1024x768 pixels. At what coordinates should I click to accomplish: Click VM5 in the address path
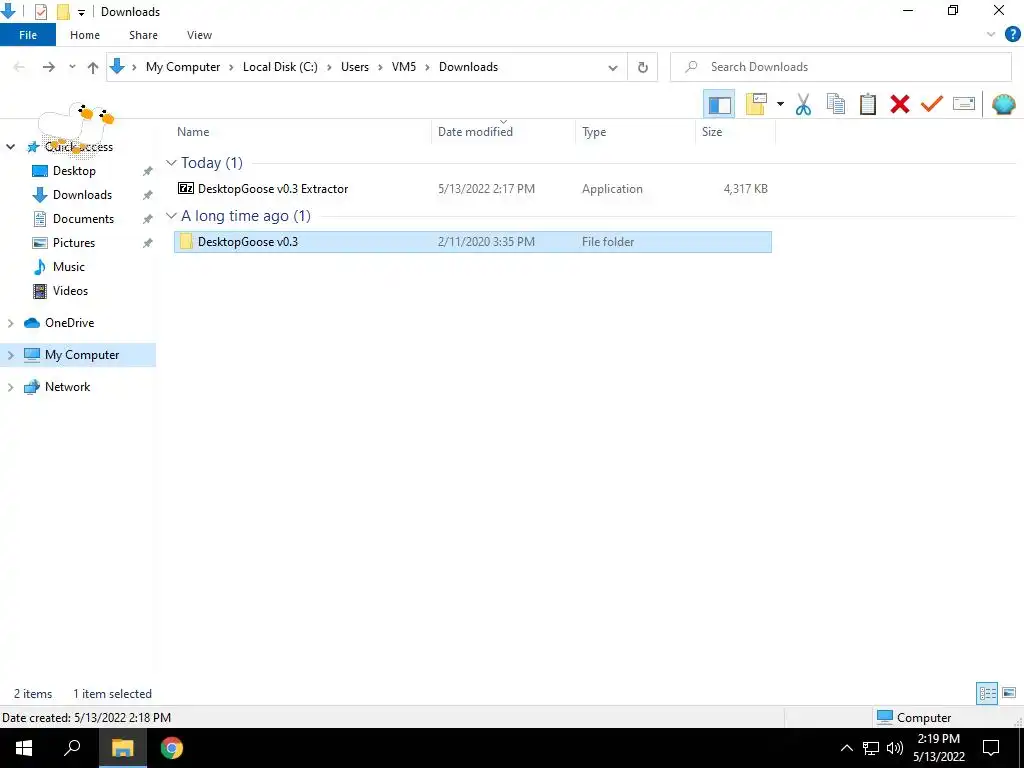tap(404, 67)
